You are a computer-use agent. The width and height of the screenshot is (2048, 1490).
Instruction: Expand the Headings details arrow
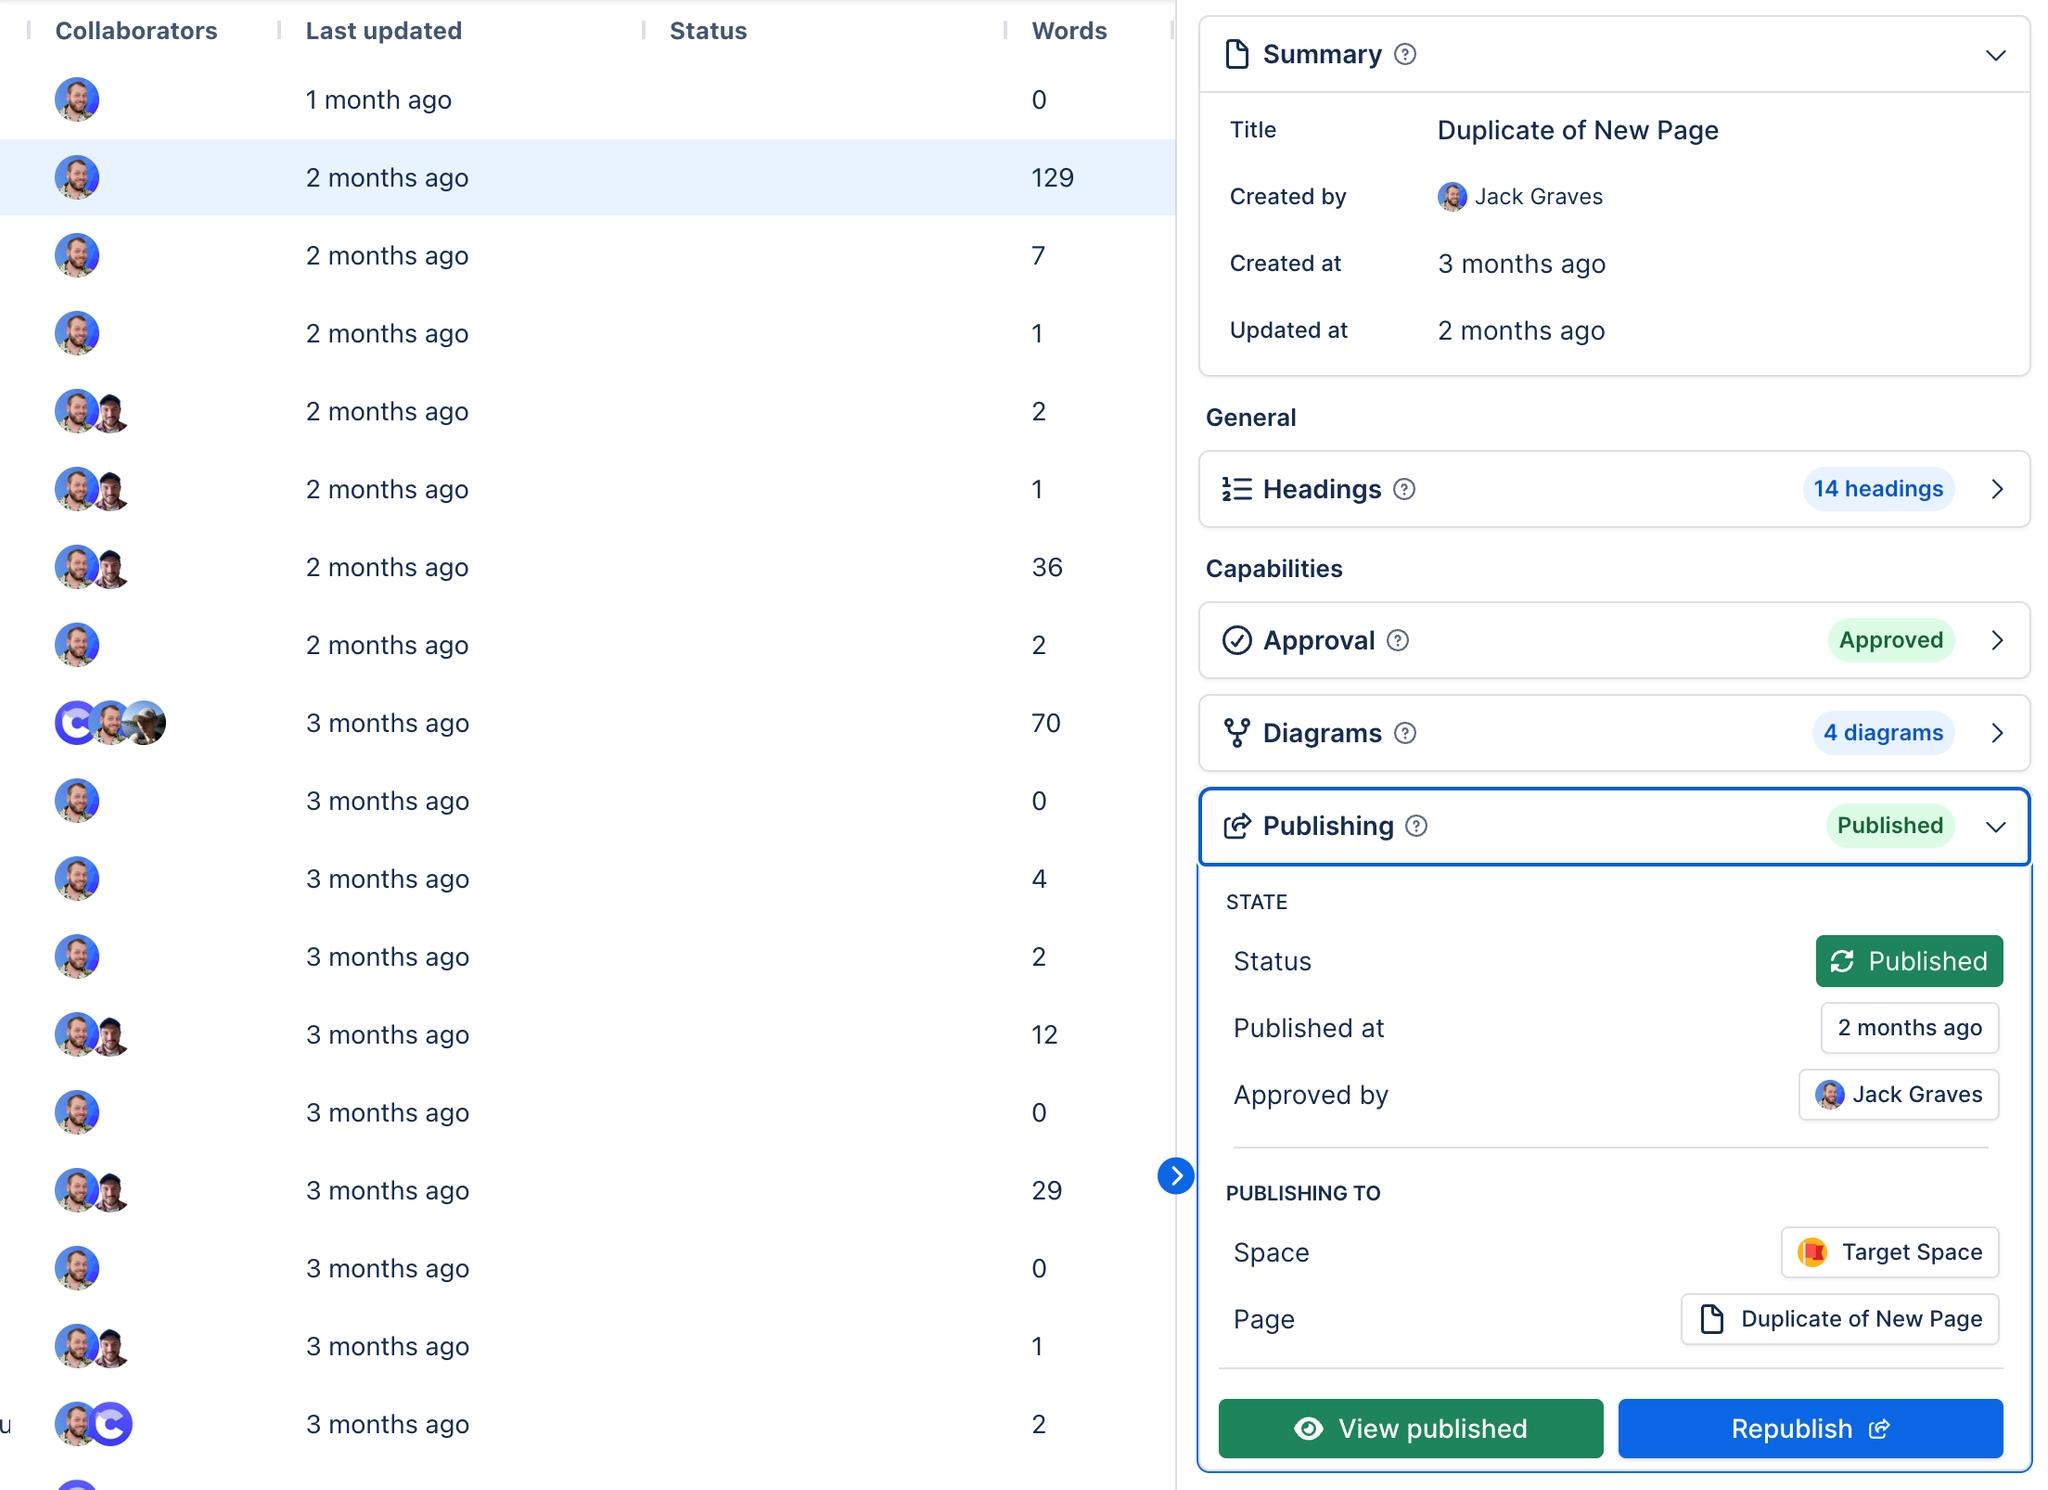click(x=1998, y=489)
